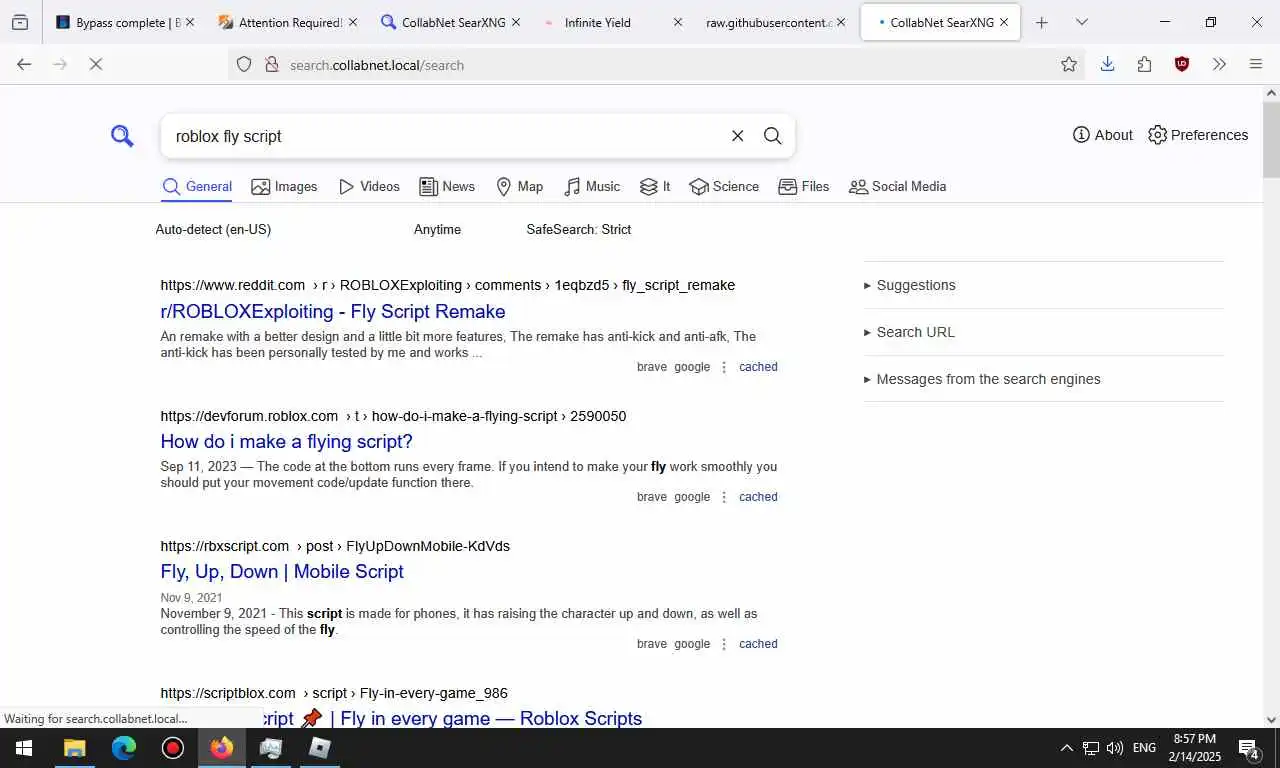Open the About page
This screenshot has height=768, width=1280.
tap(1103, 135)
